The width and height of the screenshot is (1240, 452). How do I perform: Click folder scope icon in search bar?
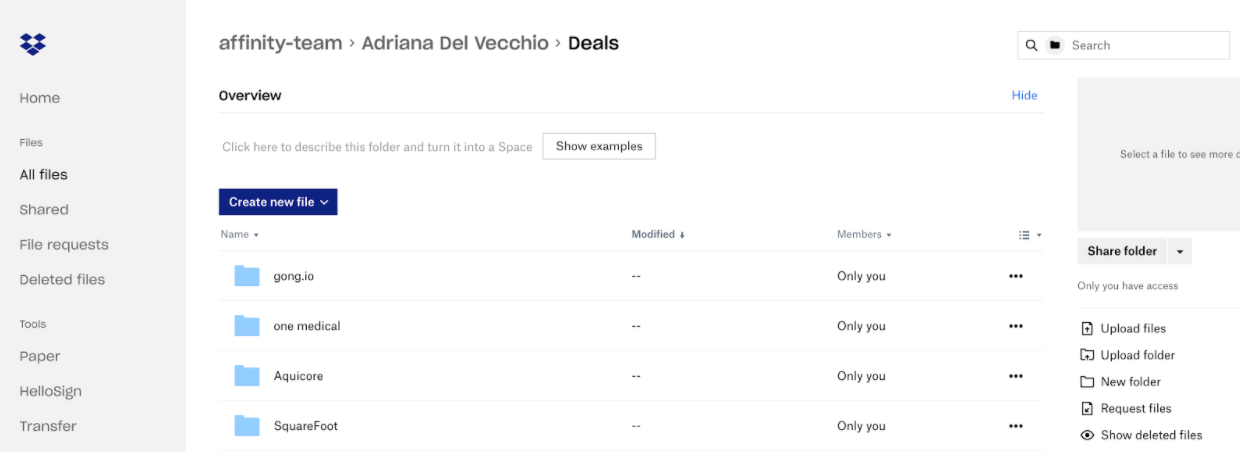[x=1054, y=45]
